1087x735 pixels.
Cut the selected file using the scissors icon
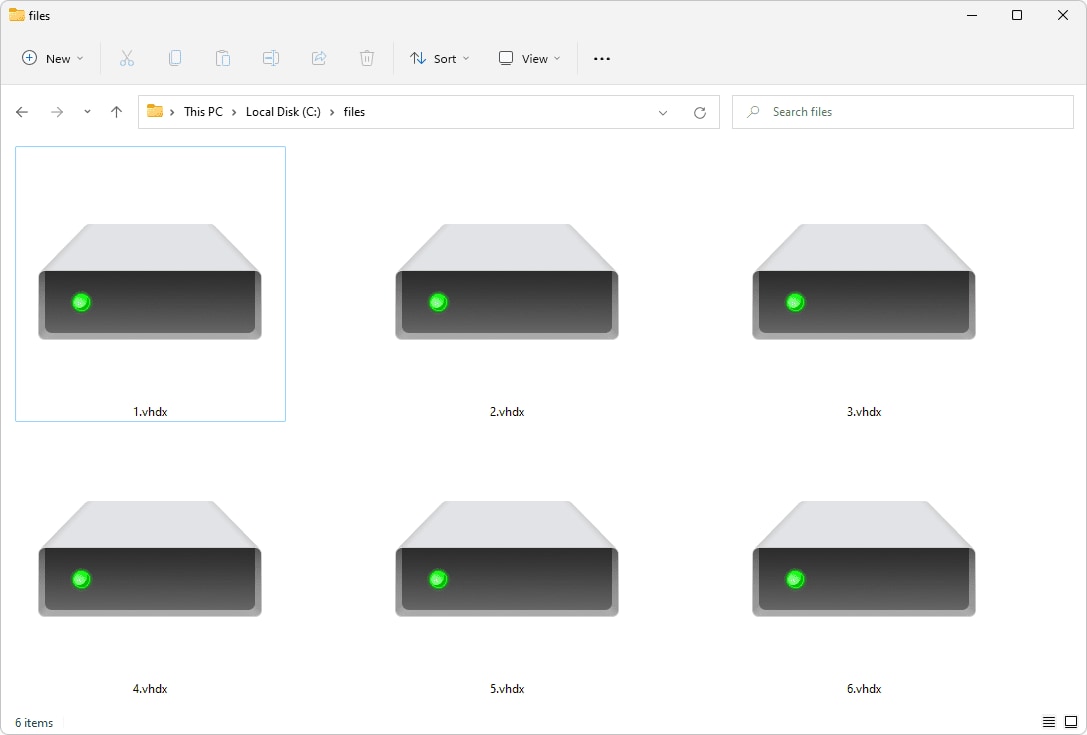click(127, 58)
